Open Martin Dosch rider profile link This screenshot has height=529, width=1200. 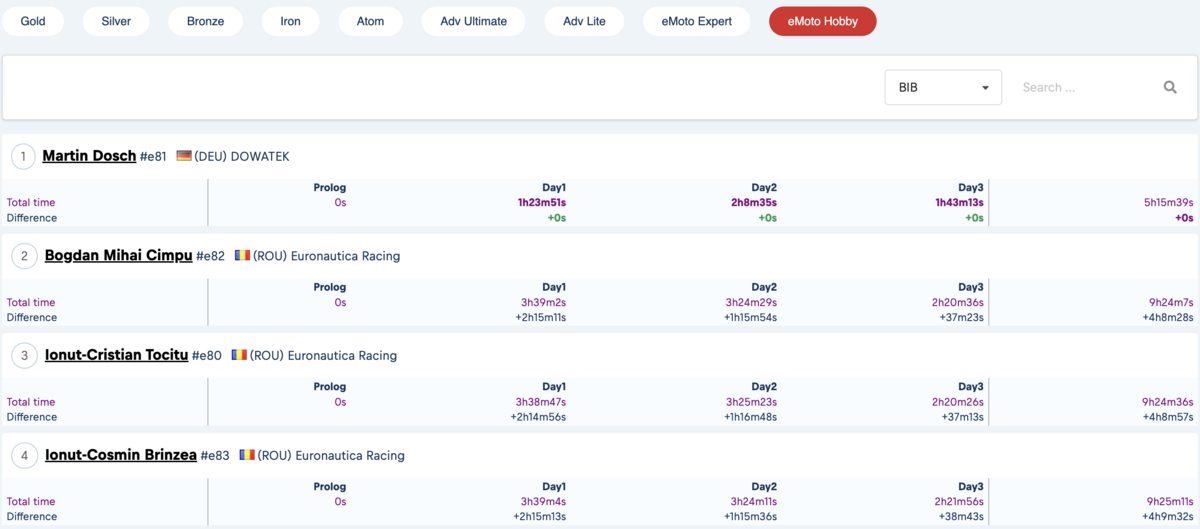(x=89, y=156)
